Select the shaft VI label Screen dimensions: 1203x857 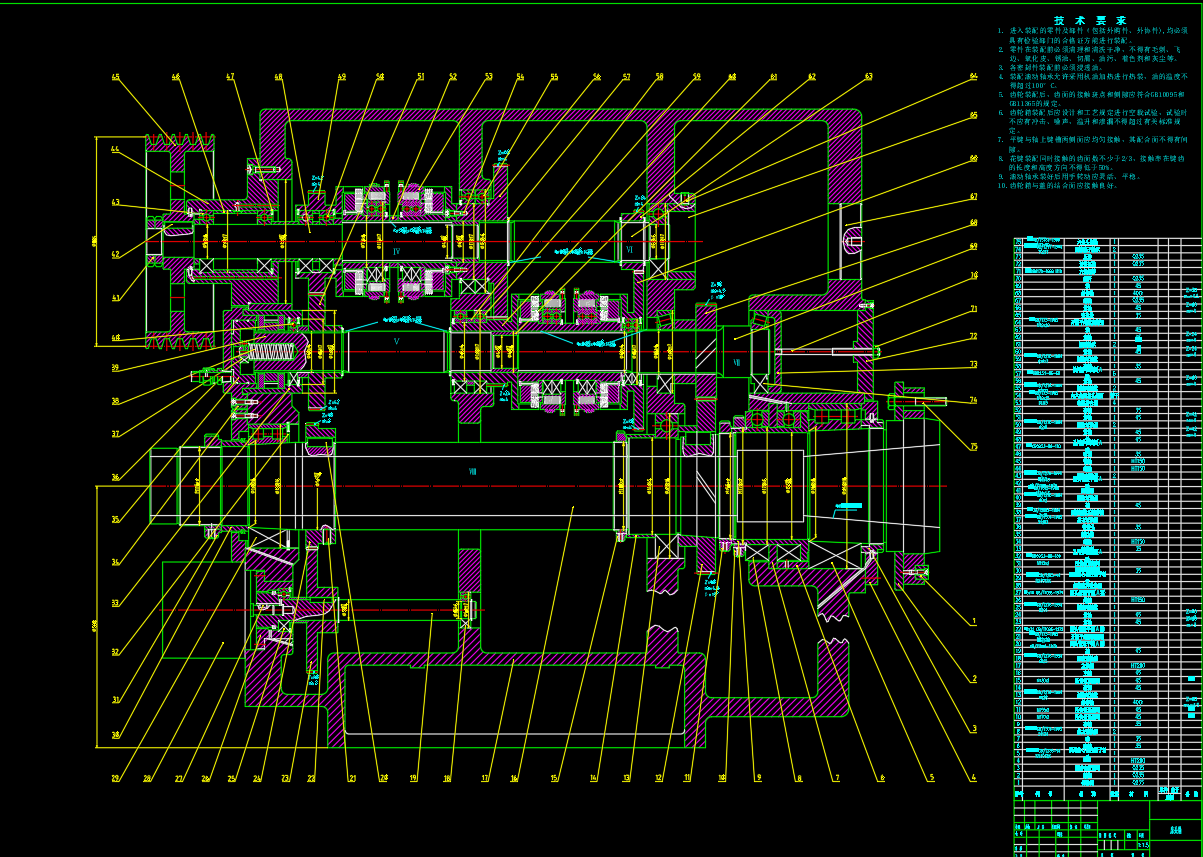629,250
